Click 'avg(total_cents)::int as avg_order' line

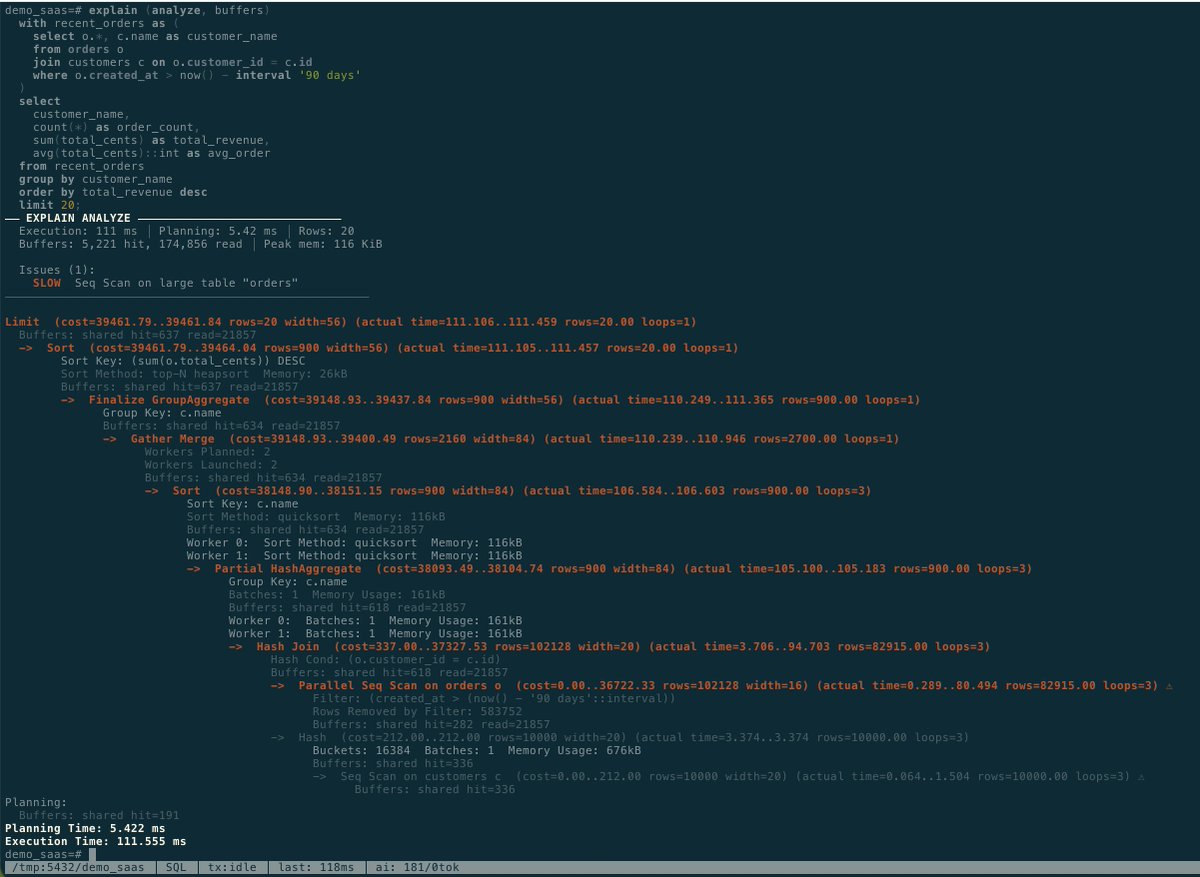(151, 153)
